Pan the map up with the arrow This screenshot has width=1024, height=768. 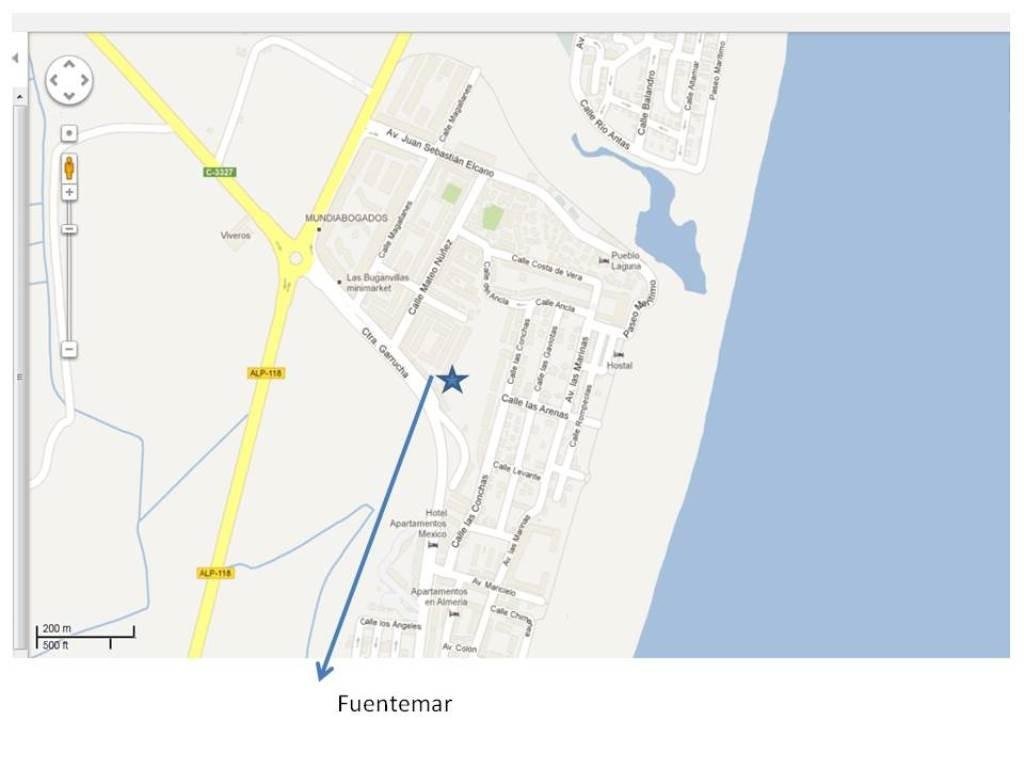tap(69, 65)
